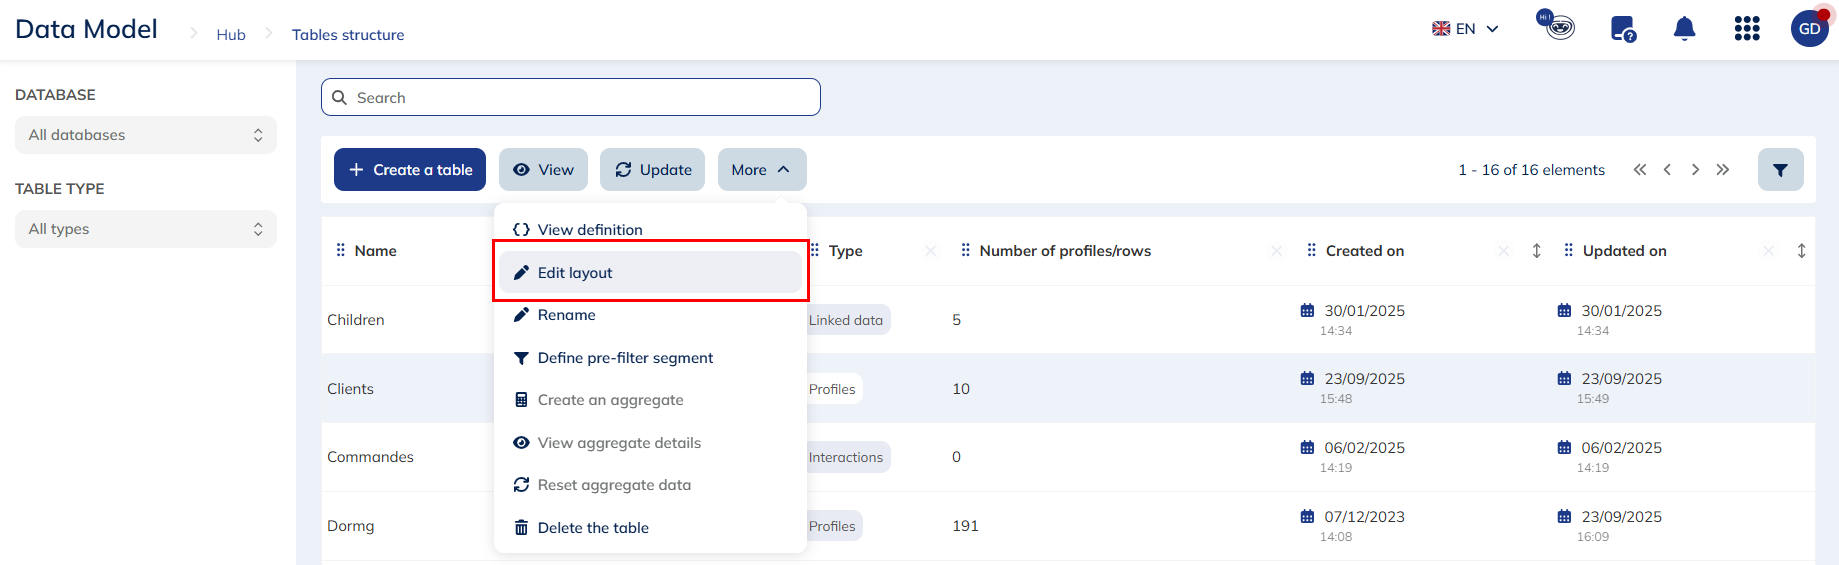Grab the Created on column drag handle
The height and width of the screenshot is (565, 1839).
[x=1312, y=250]
